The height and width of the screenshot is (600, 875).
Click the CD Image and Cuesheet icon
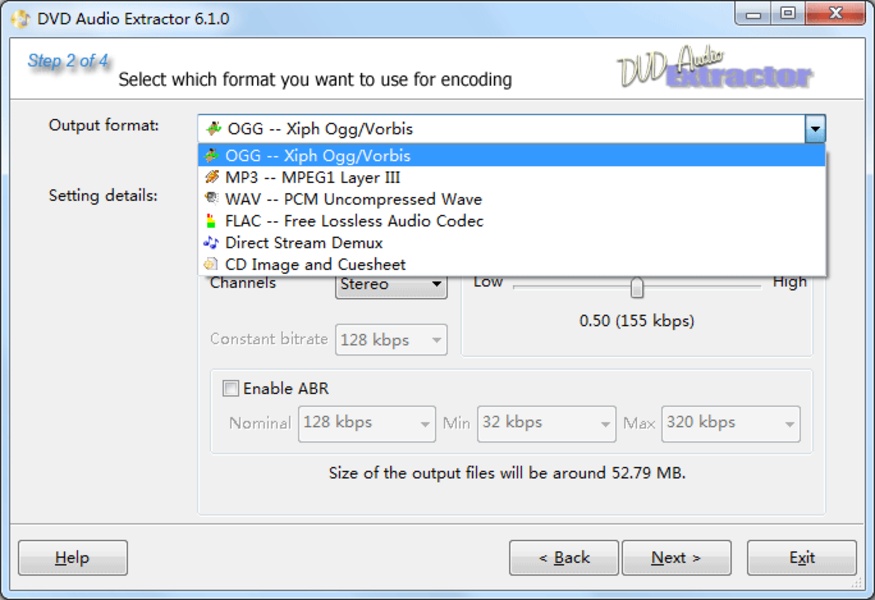click(211, 264)
